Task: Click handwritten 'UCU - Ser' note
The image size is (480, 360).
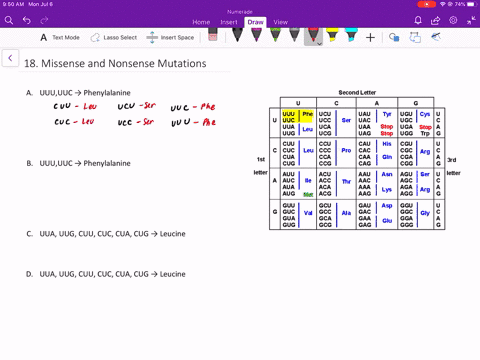Action: (x=137, y=106)
